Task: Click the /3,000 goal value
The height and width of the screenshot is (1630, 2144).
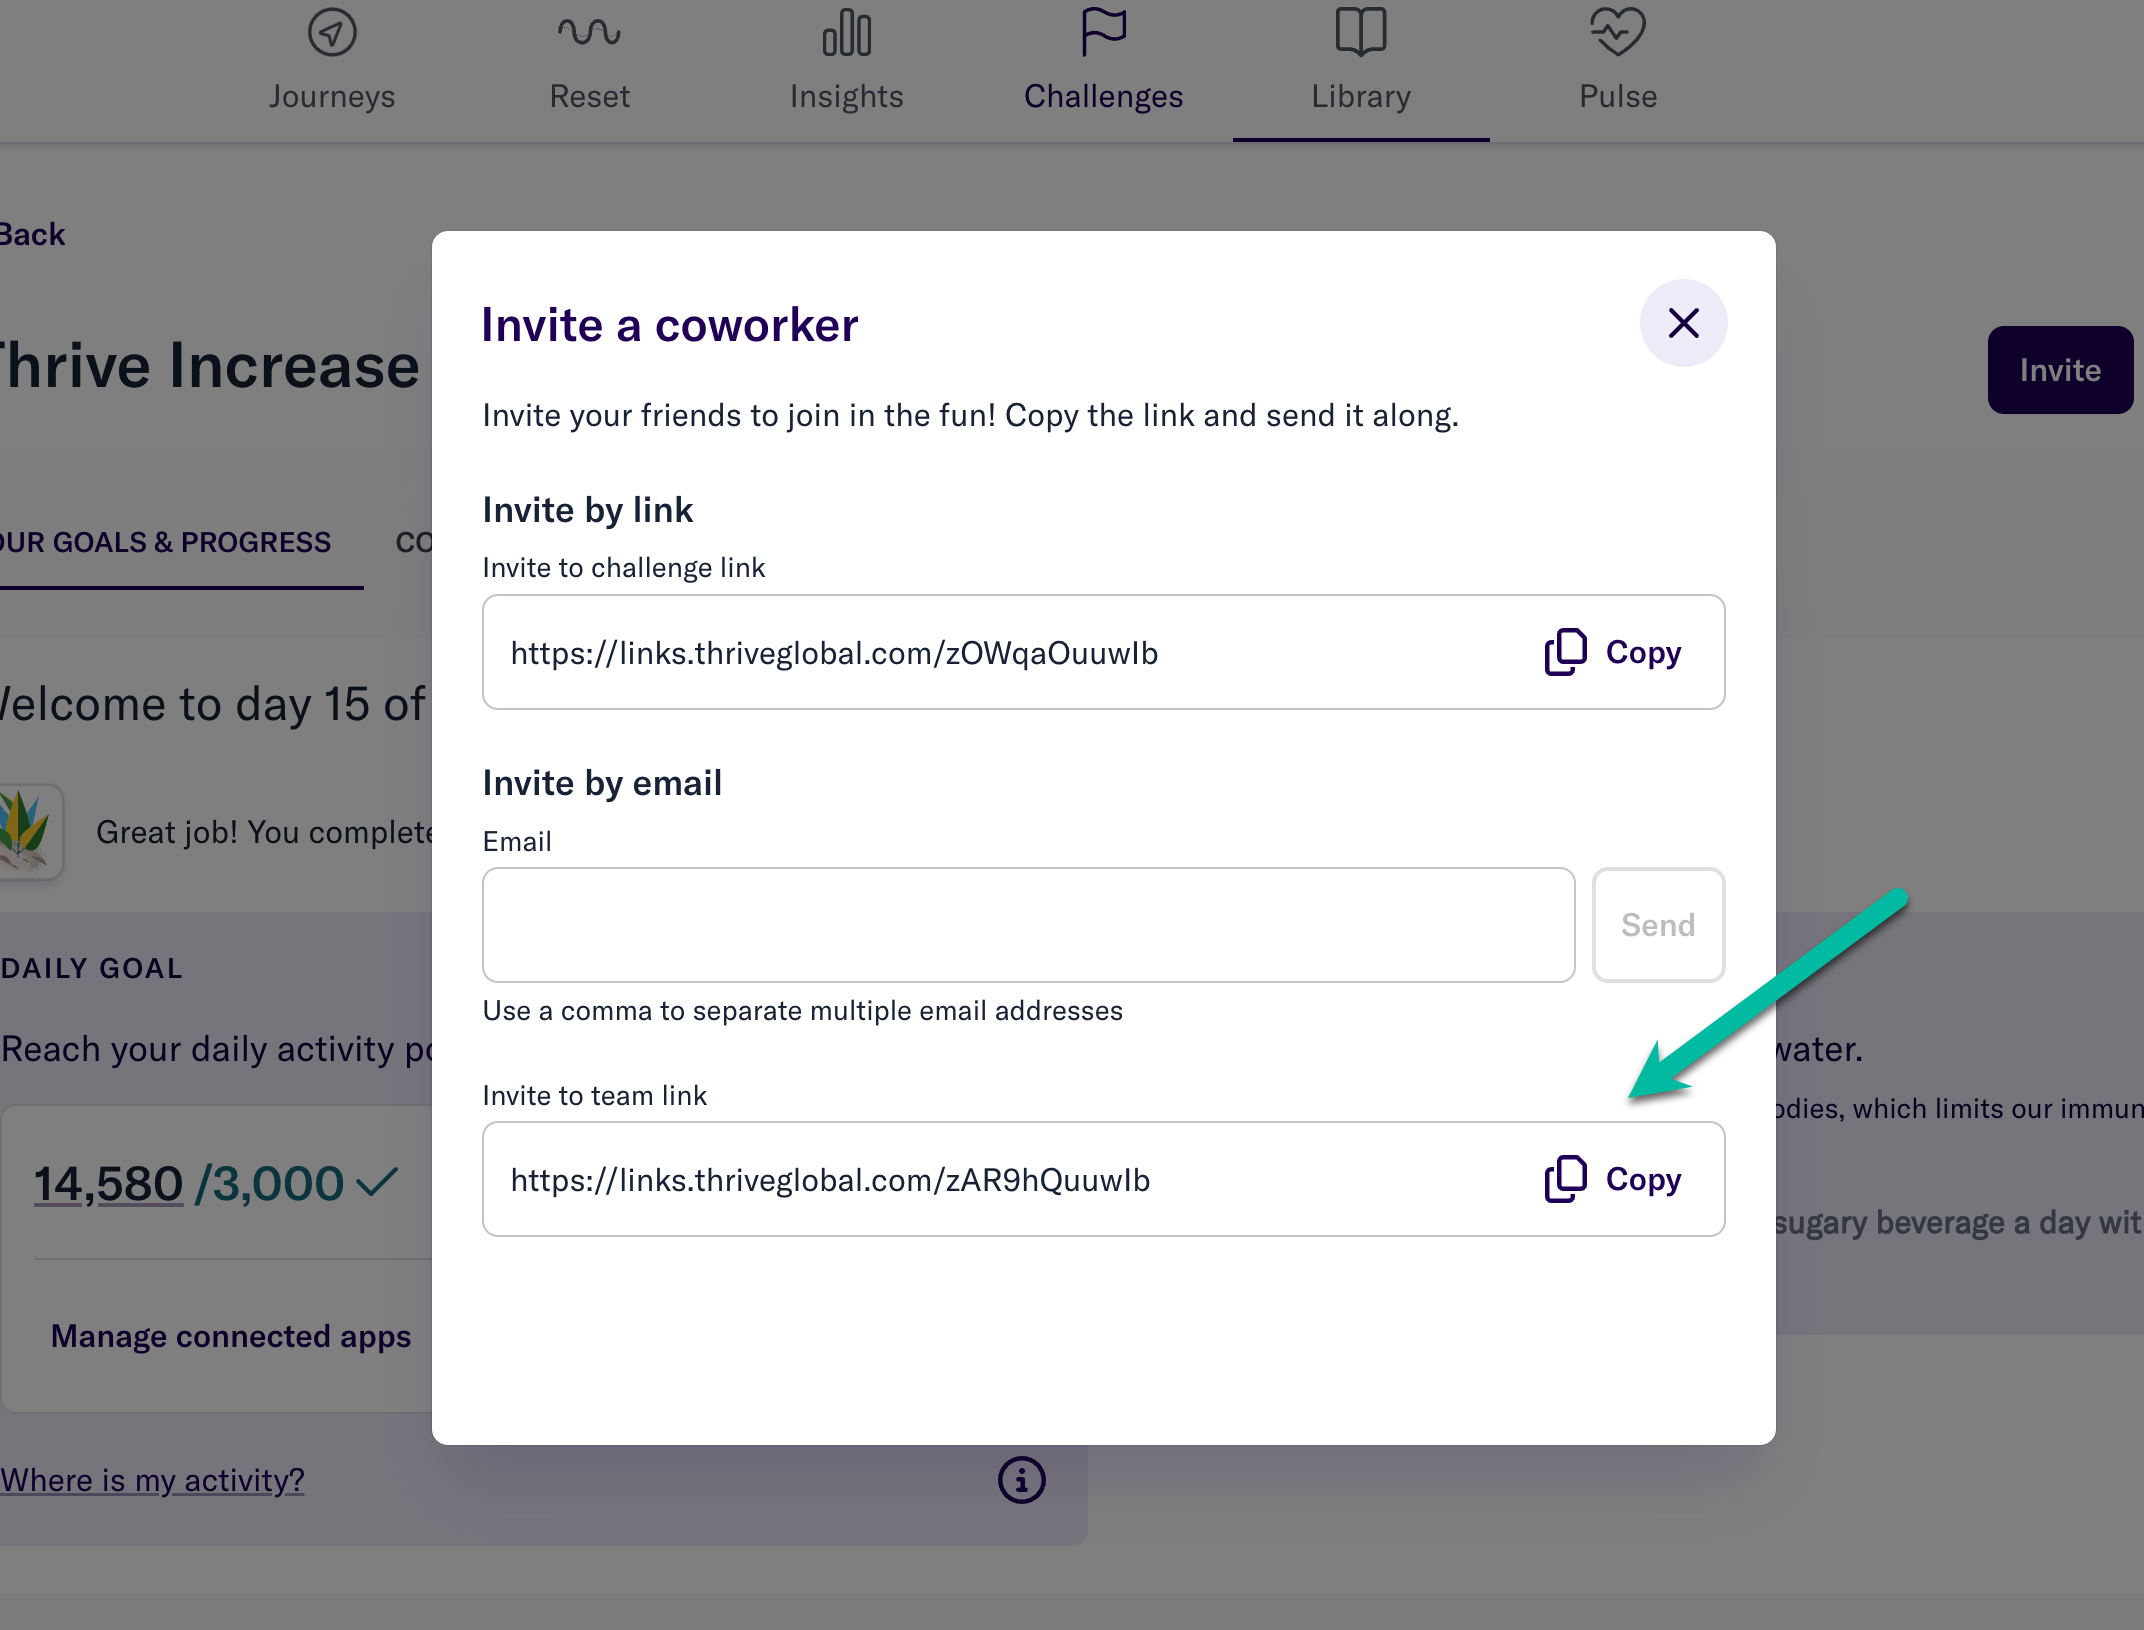Action: point(270,1184)
